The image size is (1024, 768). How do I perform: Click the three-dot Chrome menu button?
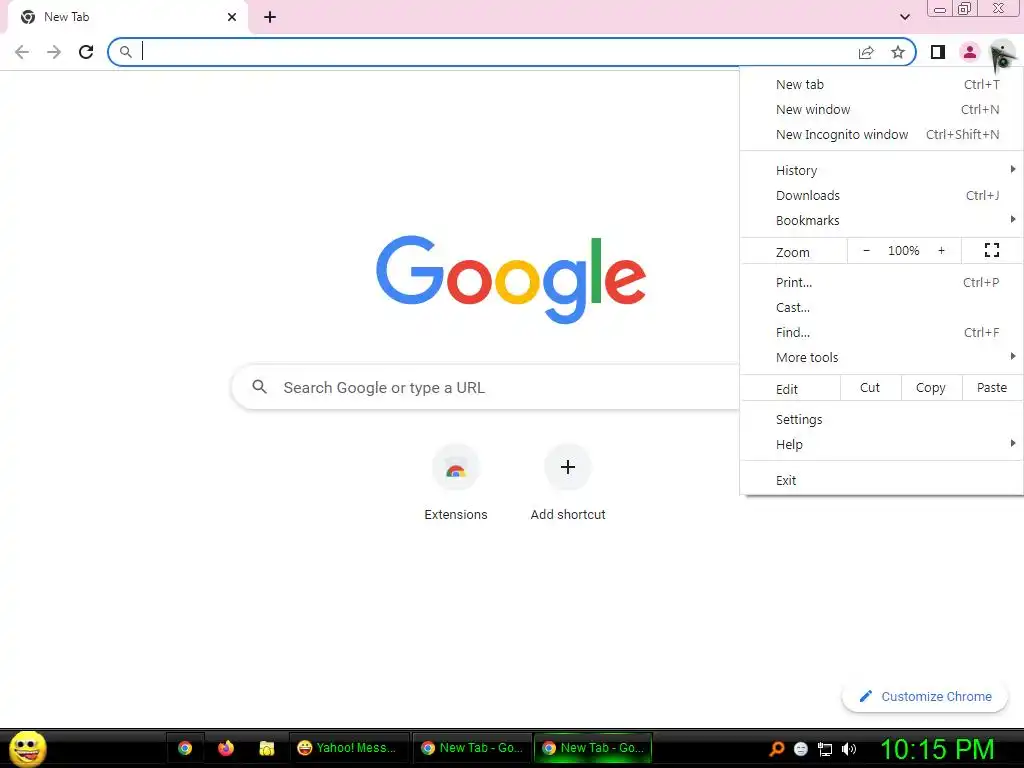(1002, 52)
